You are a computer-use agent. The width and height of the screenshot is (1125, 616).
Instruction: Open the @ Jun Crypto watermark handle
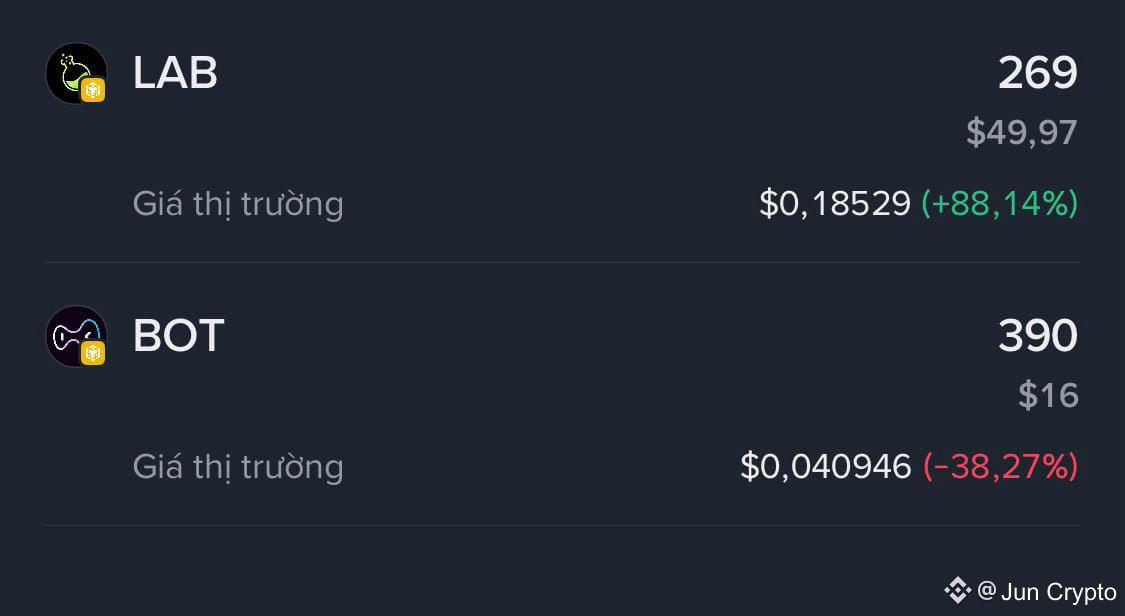(x=1047, y=592)
